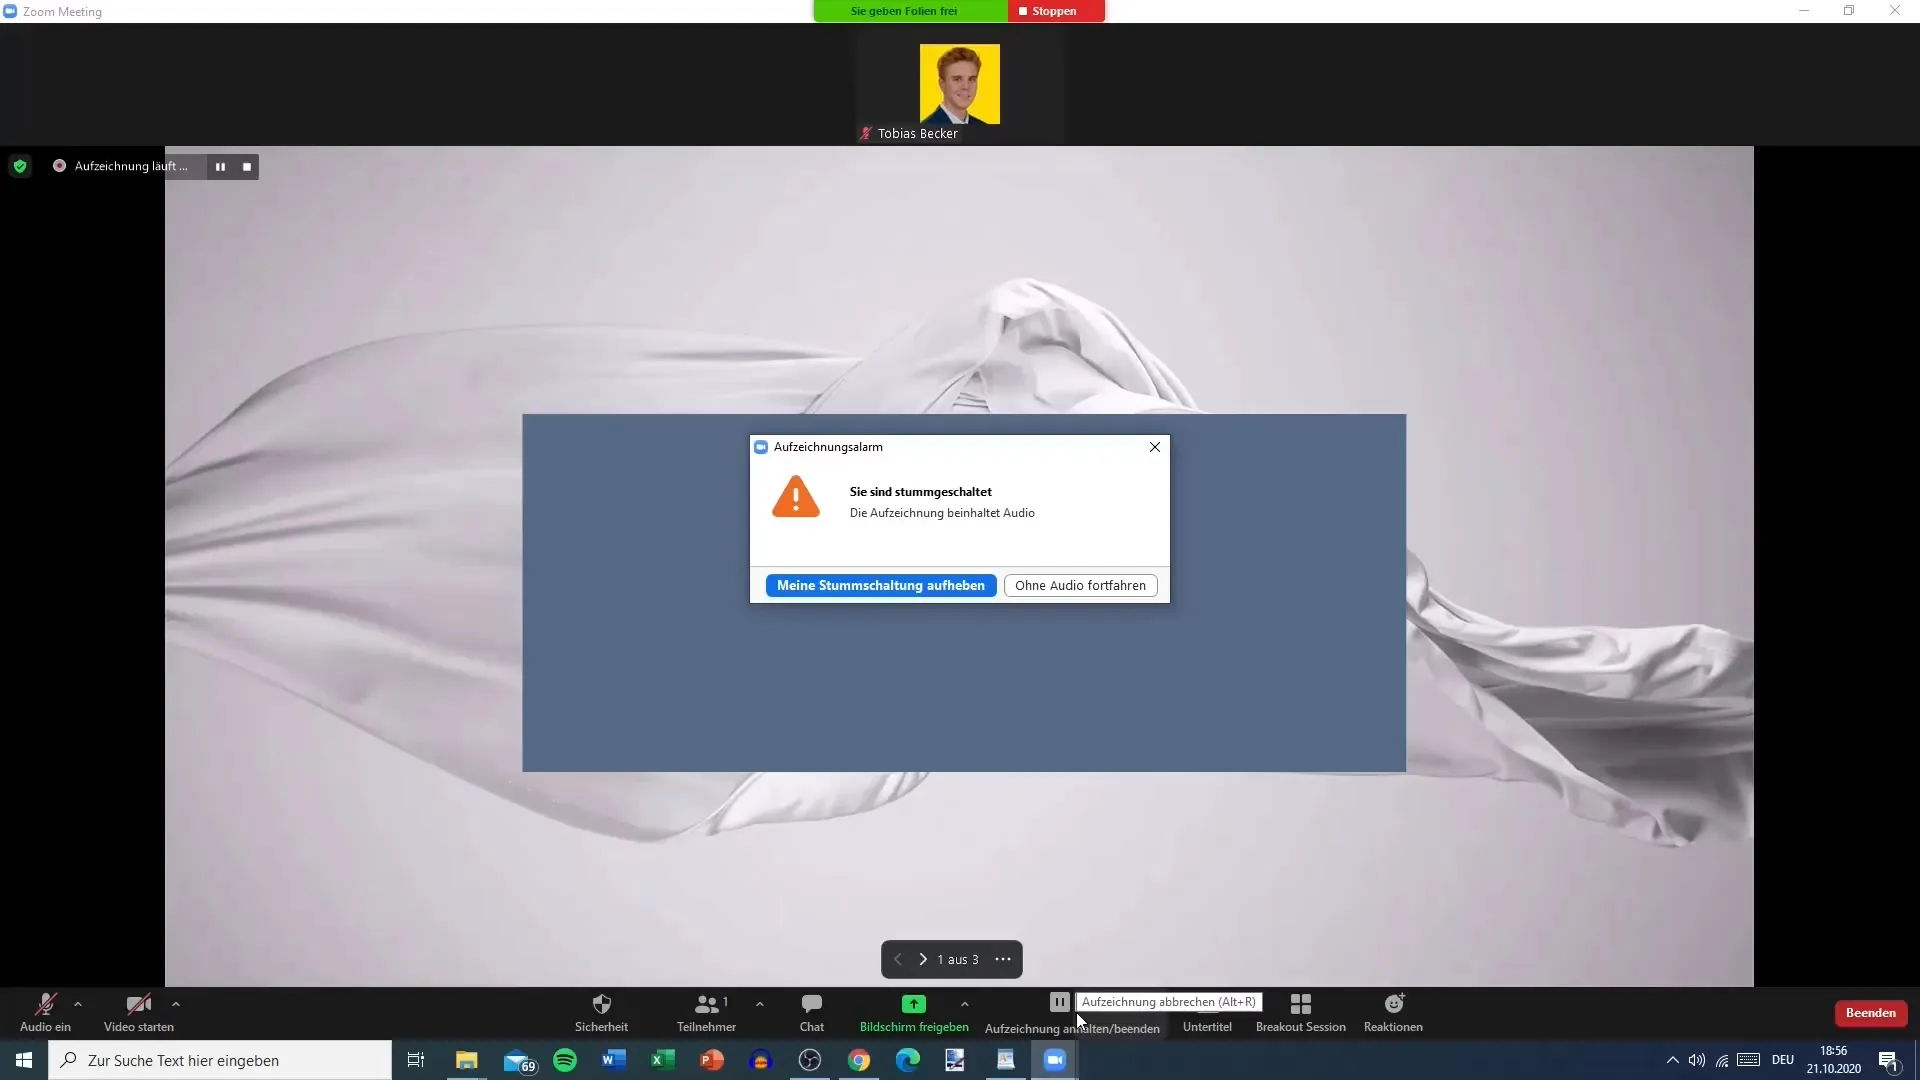The height and width of the screenshot is (1080, 1920).
Task: Close the Aufzeichnungsalarm dialog
Action: click(1154, 446)
